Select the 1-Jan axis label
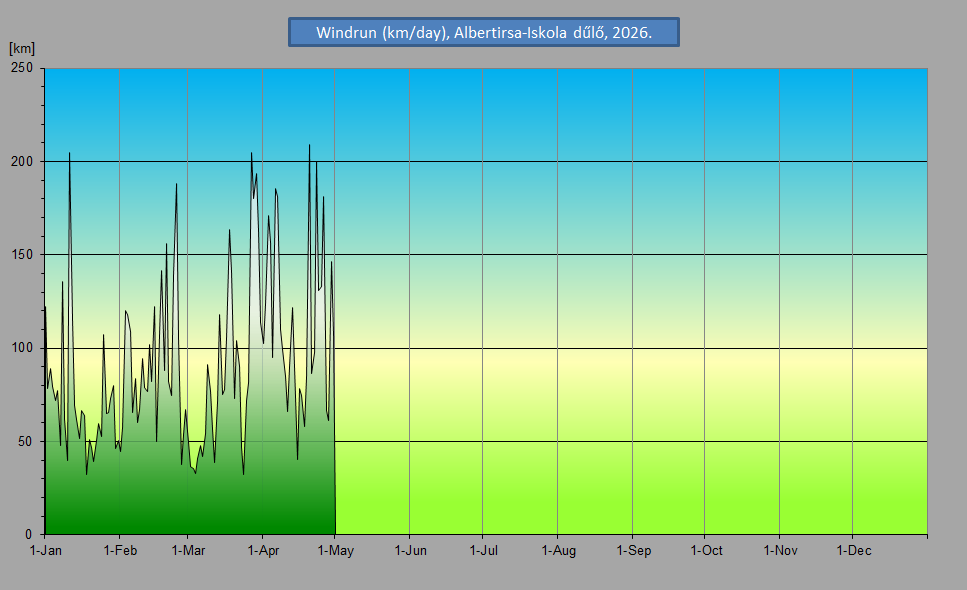The height and width of the screenshot is (590, 967). click(x=46, y=551)
